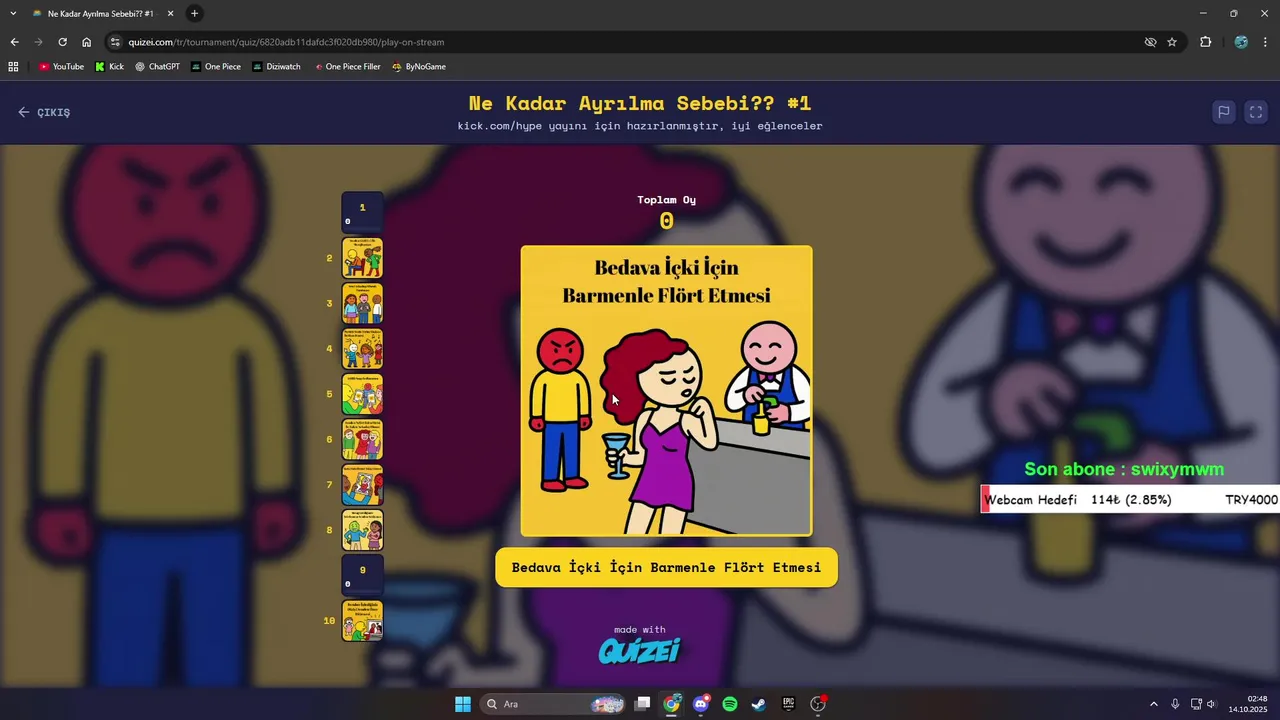Select the rank 3 thumbnail
The width and height of the screenshot is (1280, 720).
(362, 303)
